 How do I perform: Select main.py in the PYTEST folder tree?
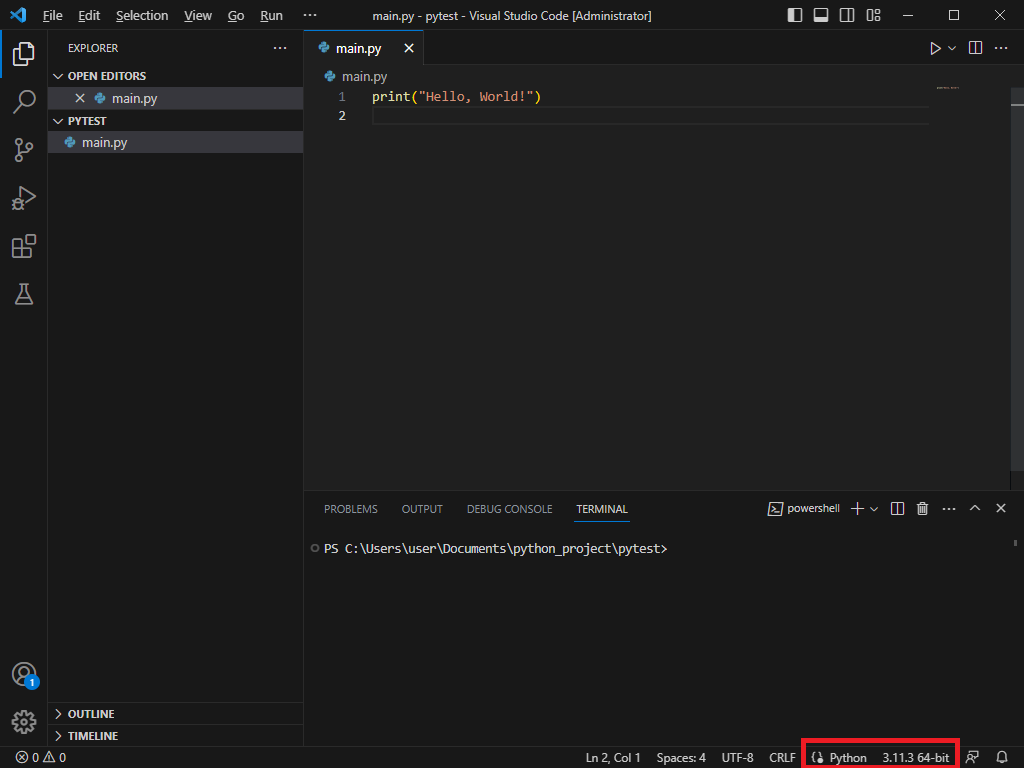(x=104, y=143)
